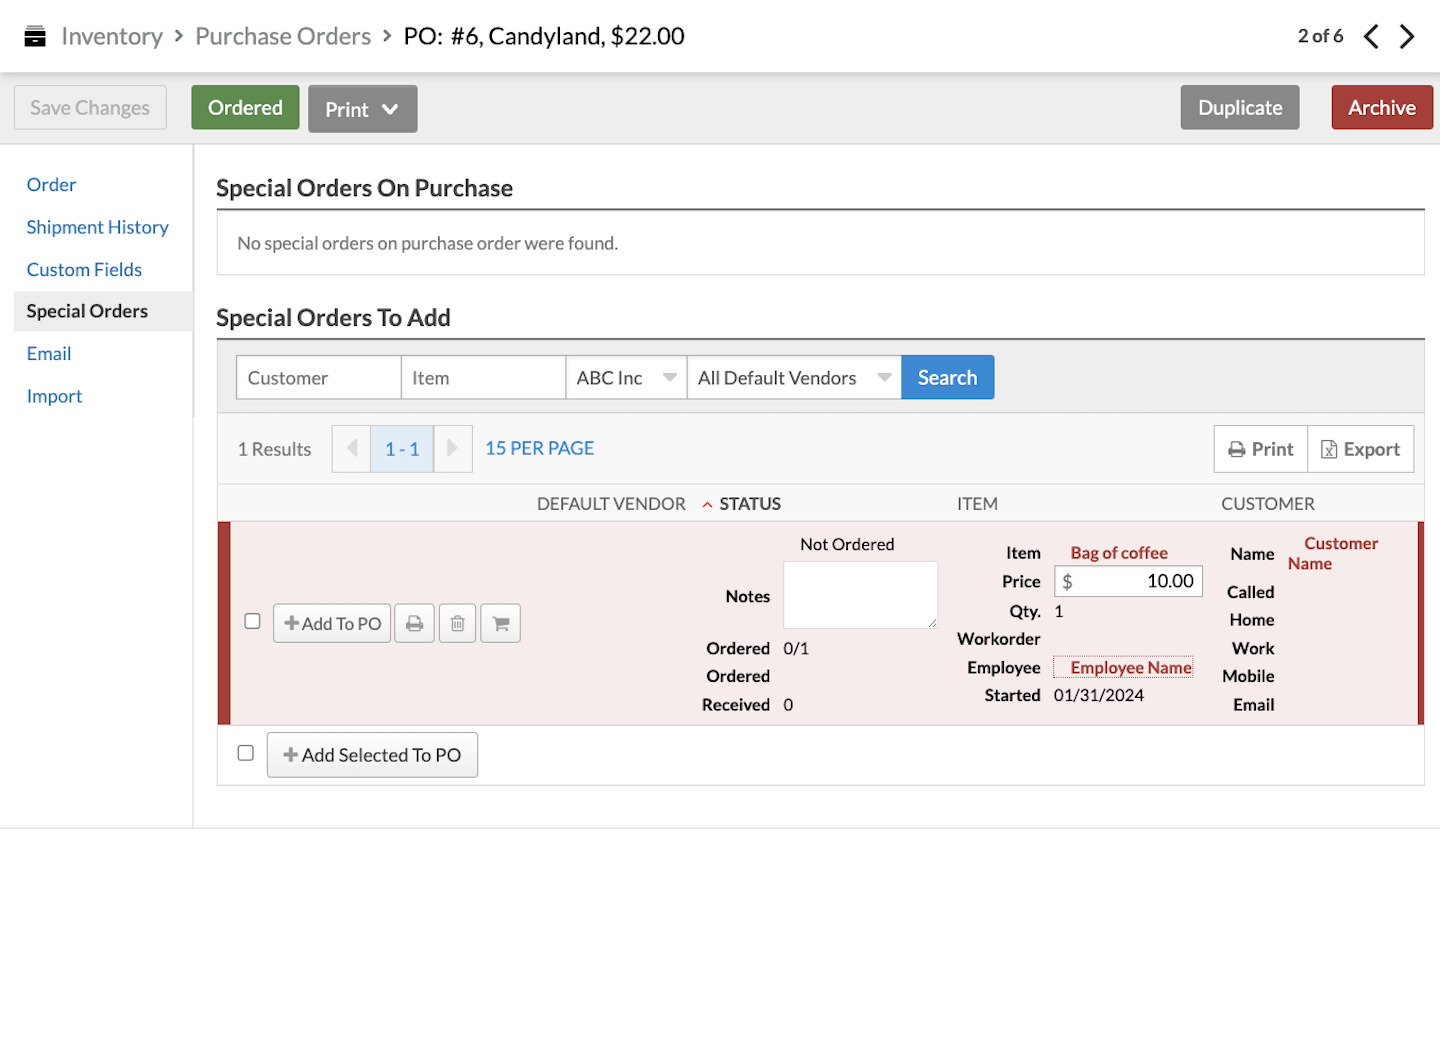Click the Customer search input field
This screenshot has width=1440, height=1050.
click(x=318, y=378)
